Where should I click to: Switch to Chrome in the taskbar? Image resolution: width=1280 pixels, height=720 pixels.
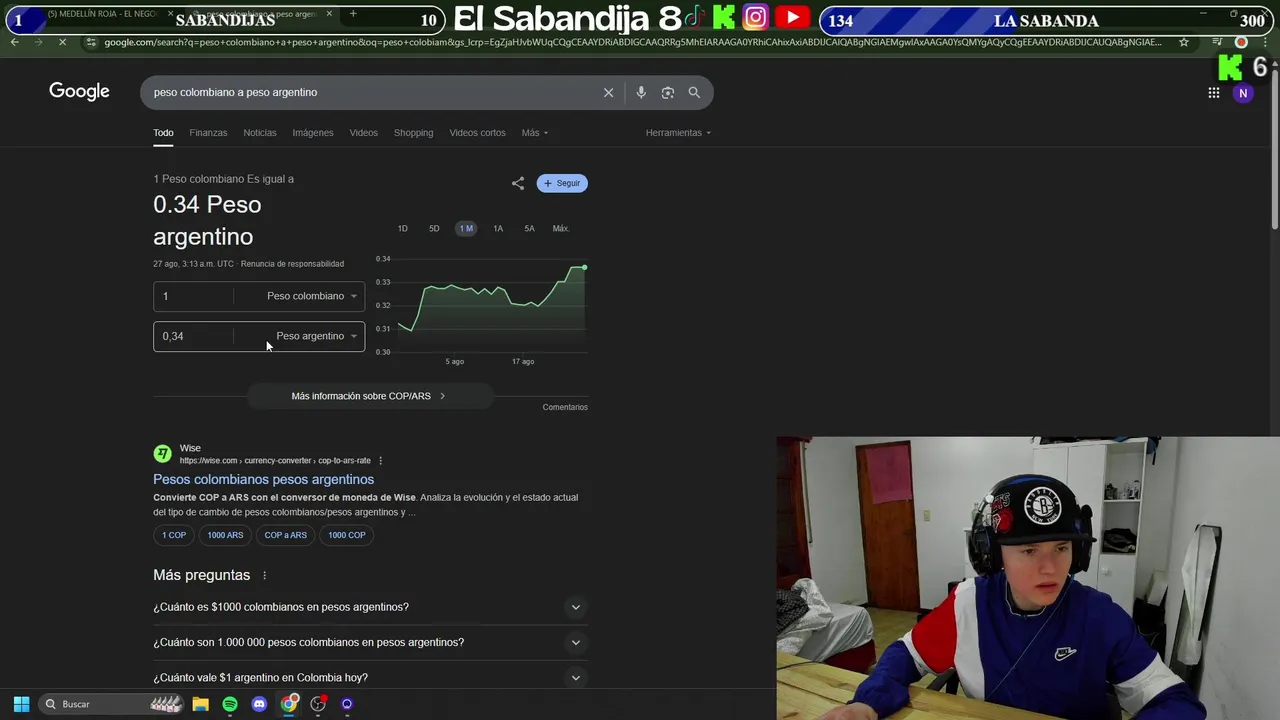[289, 704]
